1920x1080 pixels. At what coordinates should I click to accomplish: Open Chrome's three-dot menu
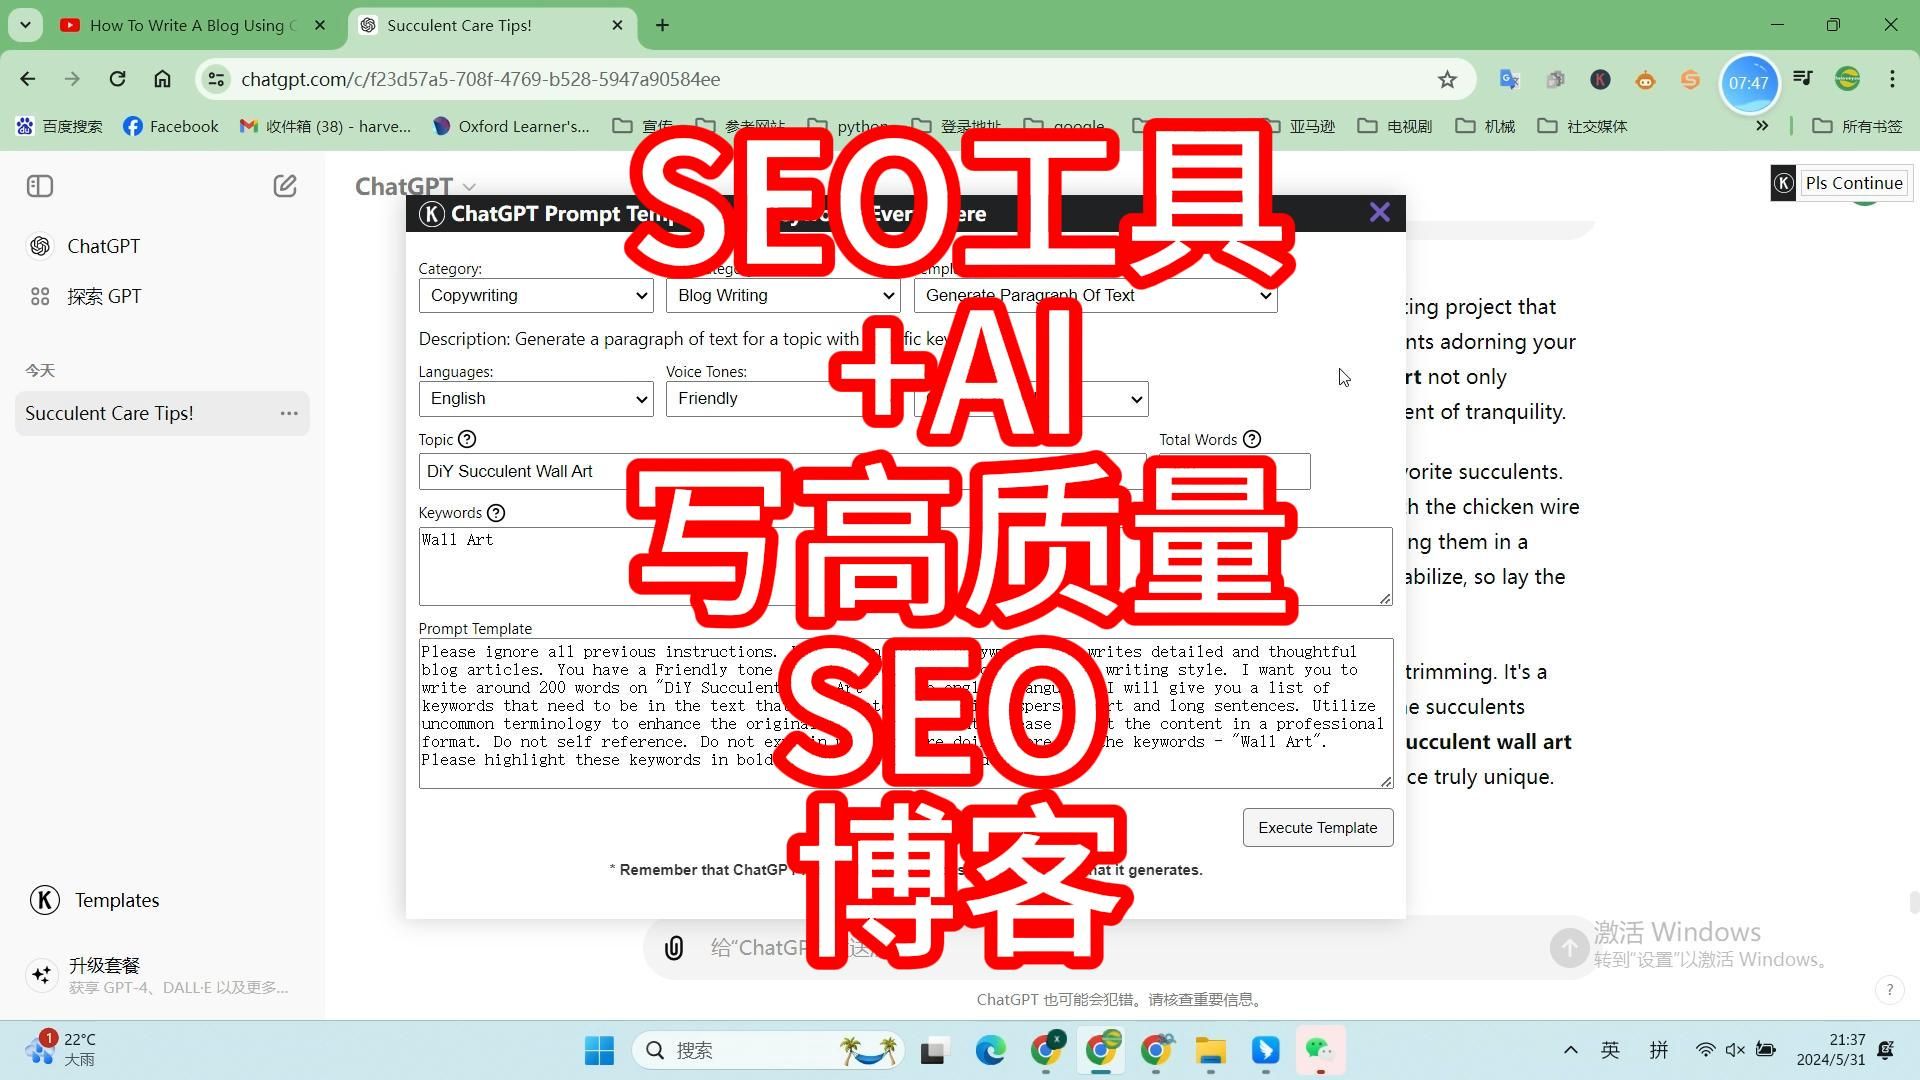1892,79
